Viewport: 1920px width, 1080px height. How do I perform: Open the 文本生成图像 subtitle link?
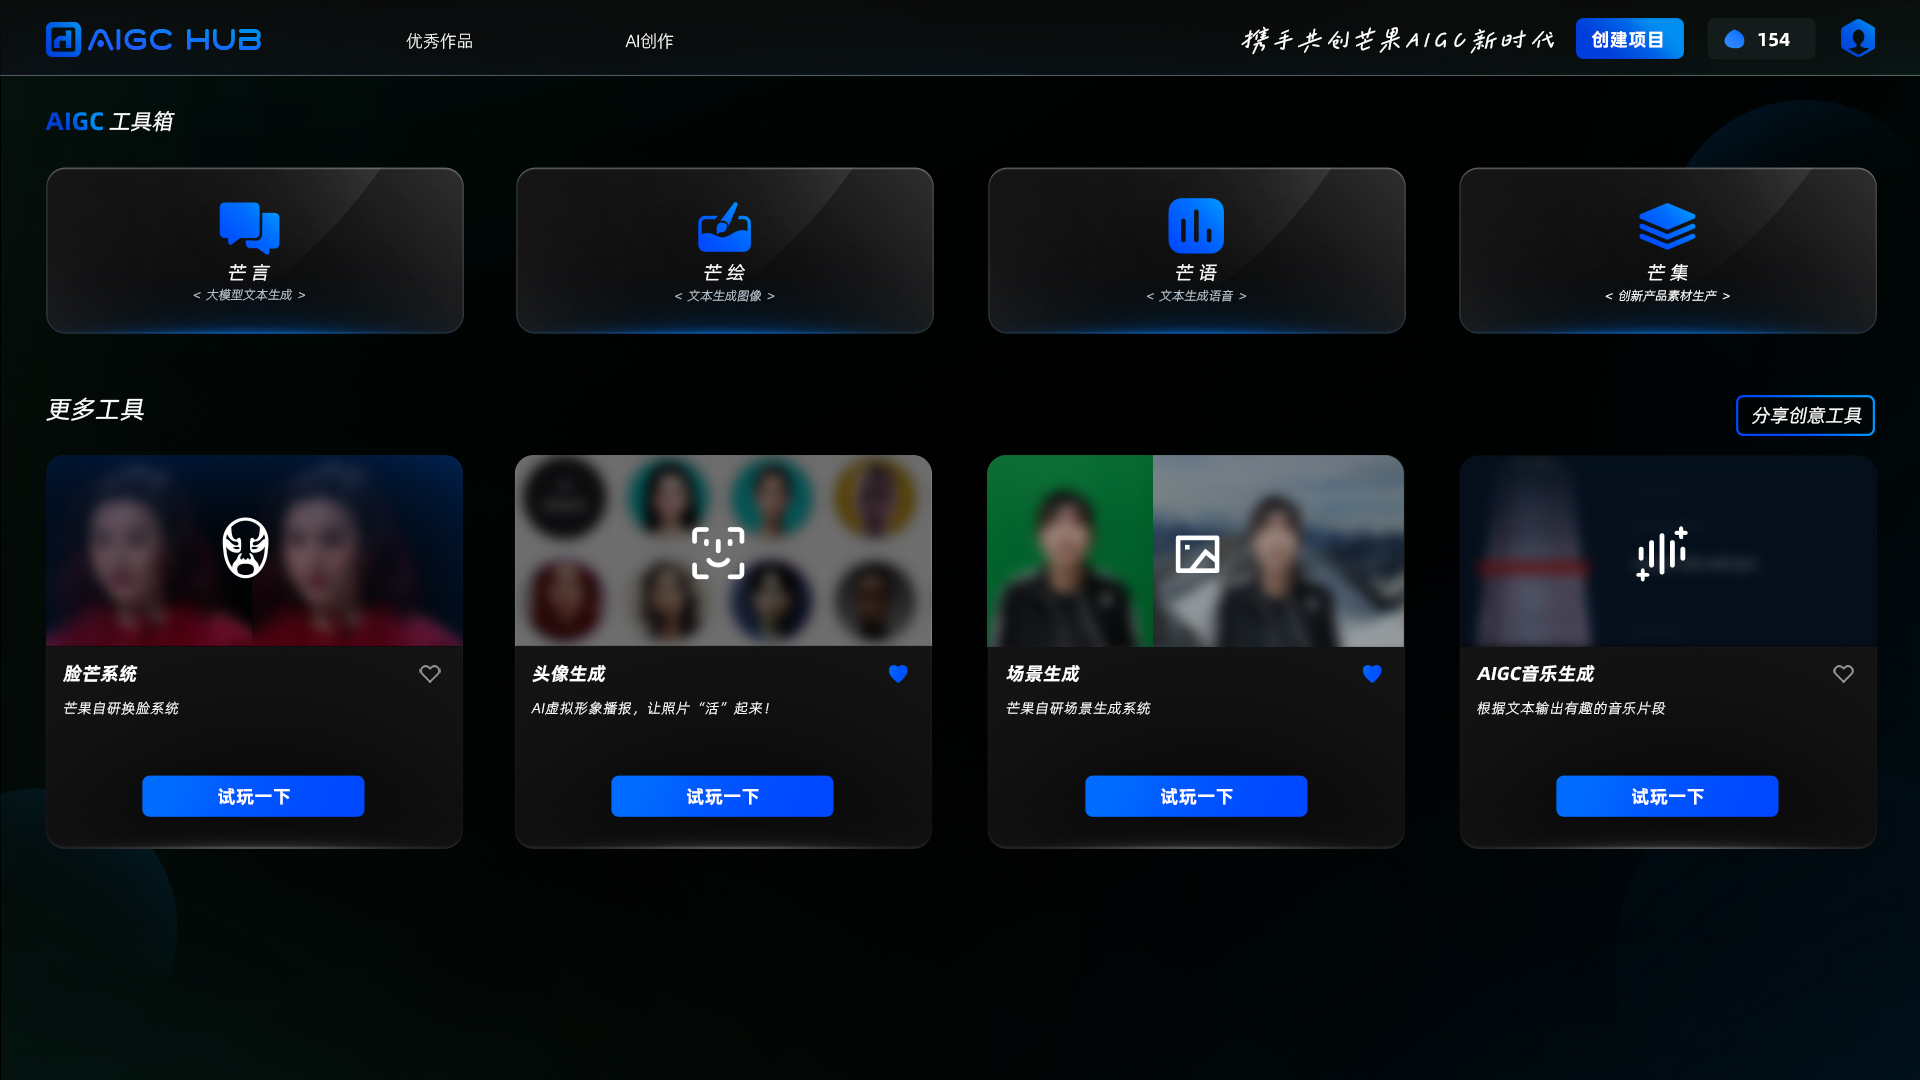pyautogui.click(x=724, y=296)
